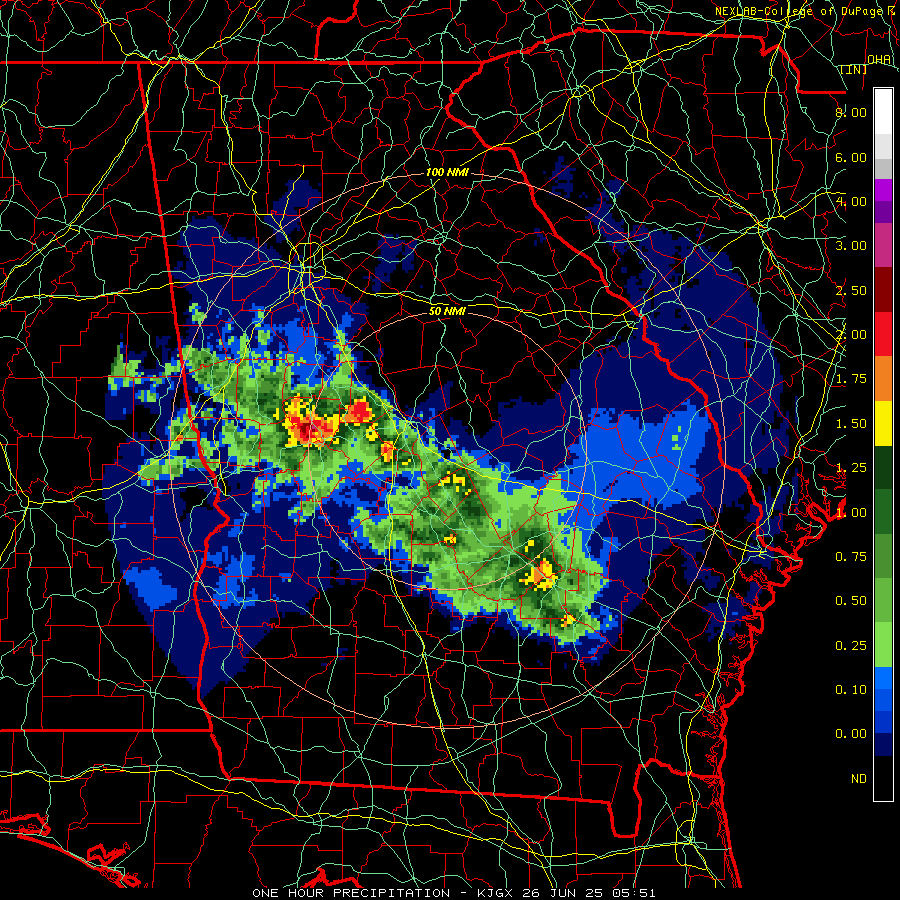Pick the white swatch atop the legend
This screenshot has width=900, height=900.
883,112
